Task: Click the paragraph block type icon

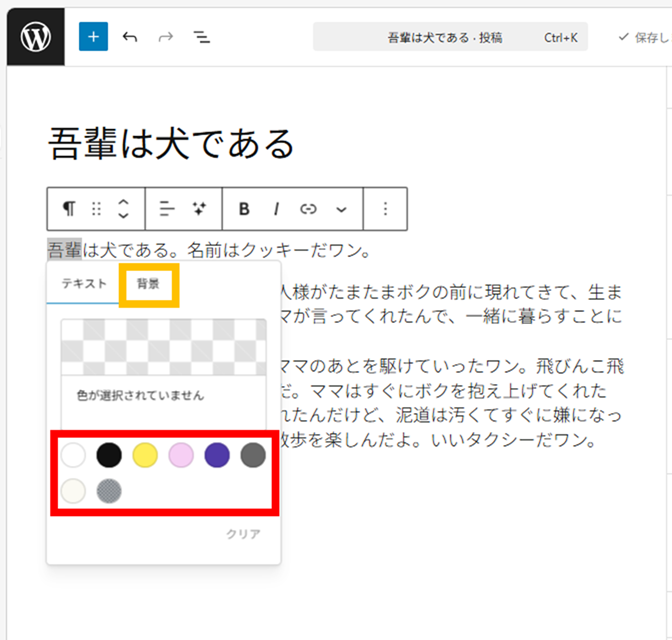Action: click(69, 209)
